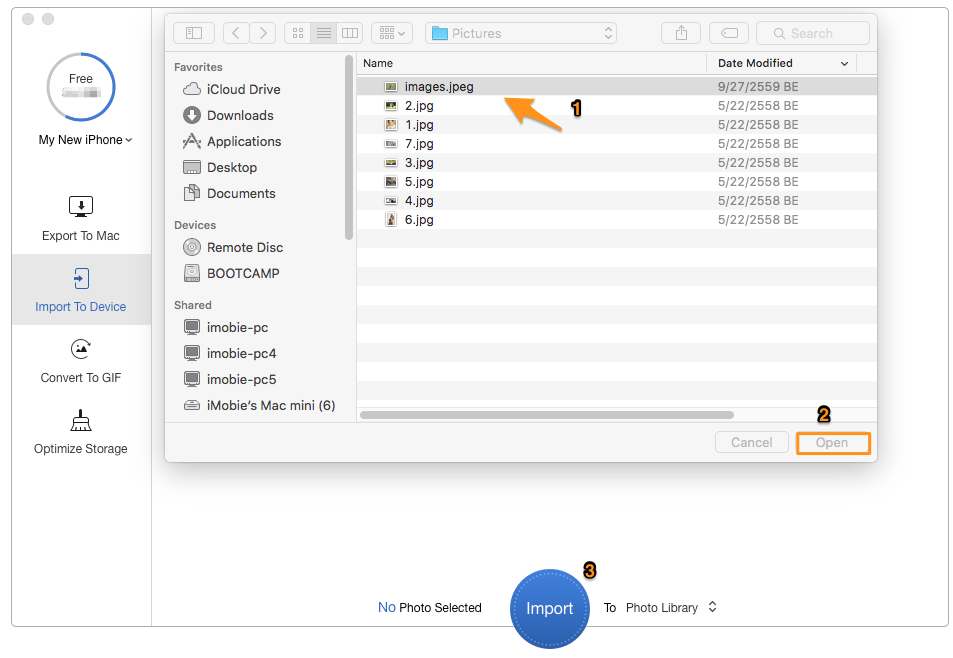Click the Cancel button
Screen dimensions: 953x658
751,442
